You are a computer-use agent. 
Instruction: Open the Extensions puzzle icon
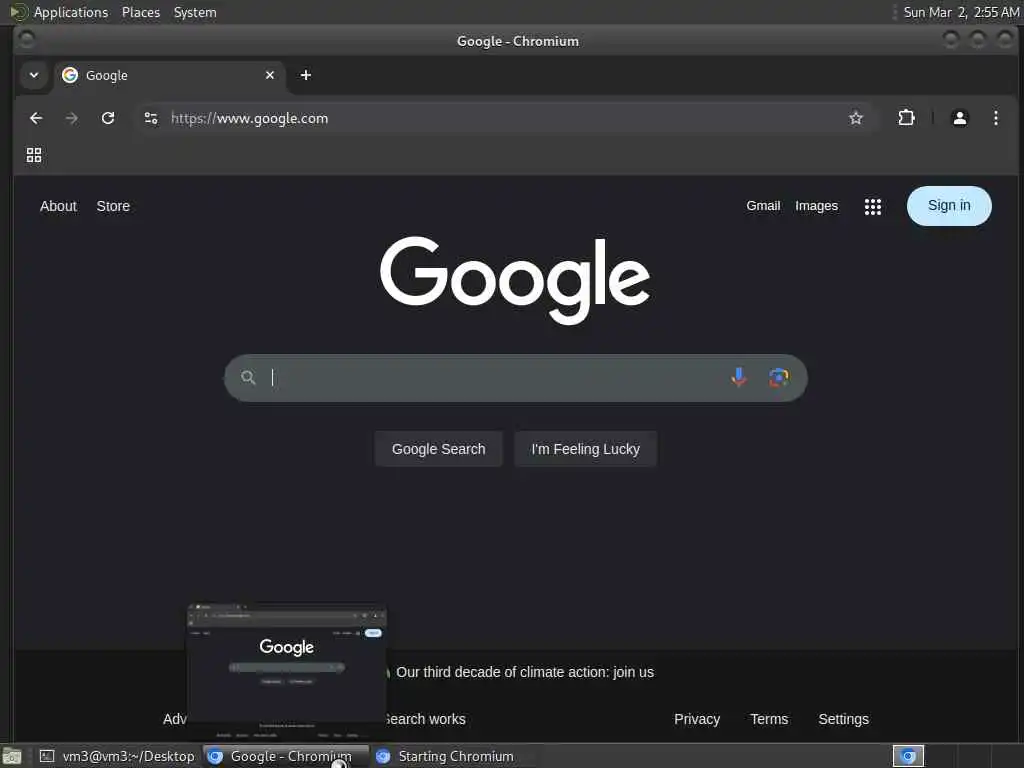906,118
